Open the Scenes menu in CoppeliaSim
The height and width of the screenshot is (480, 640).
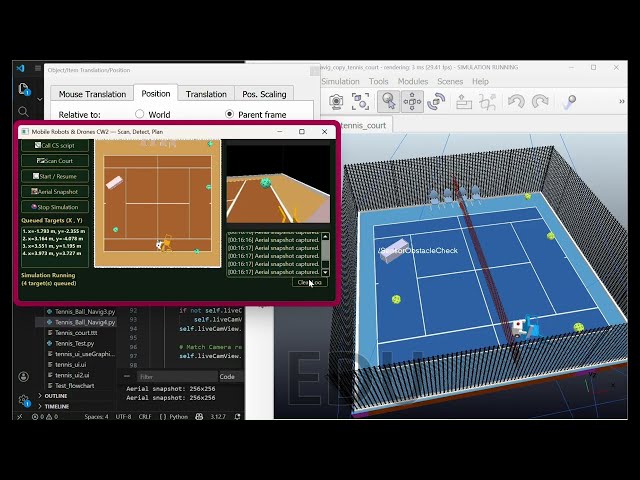tap(450, 81)
